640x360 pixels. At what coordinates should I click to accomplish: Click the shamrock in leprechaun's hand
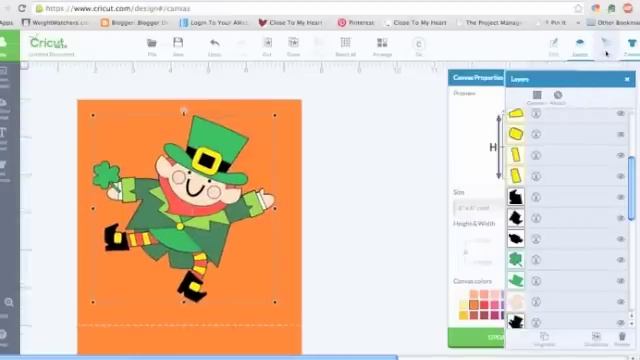coord(106,175)
